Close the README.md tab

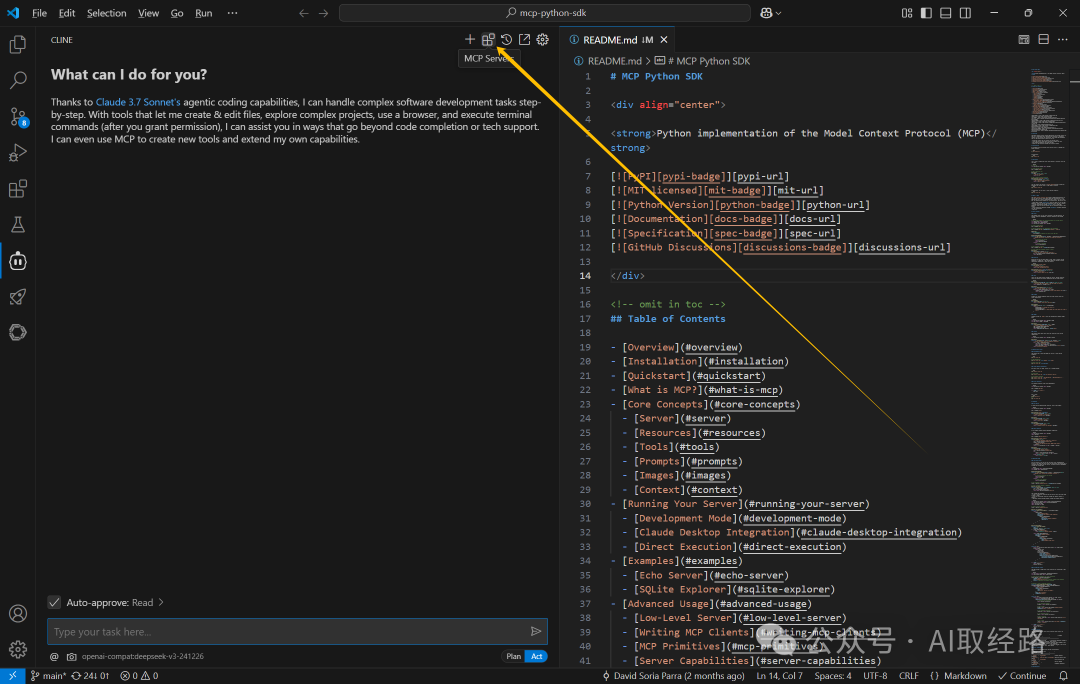click(664, 40)
